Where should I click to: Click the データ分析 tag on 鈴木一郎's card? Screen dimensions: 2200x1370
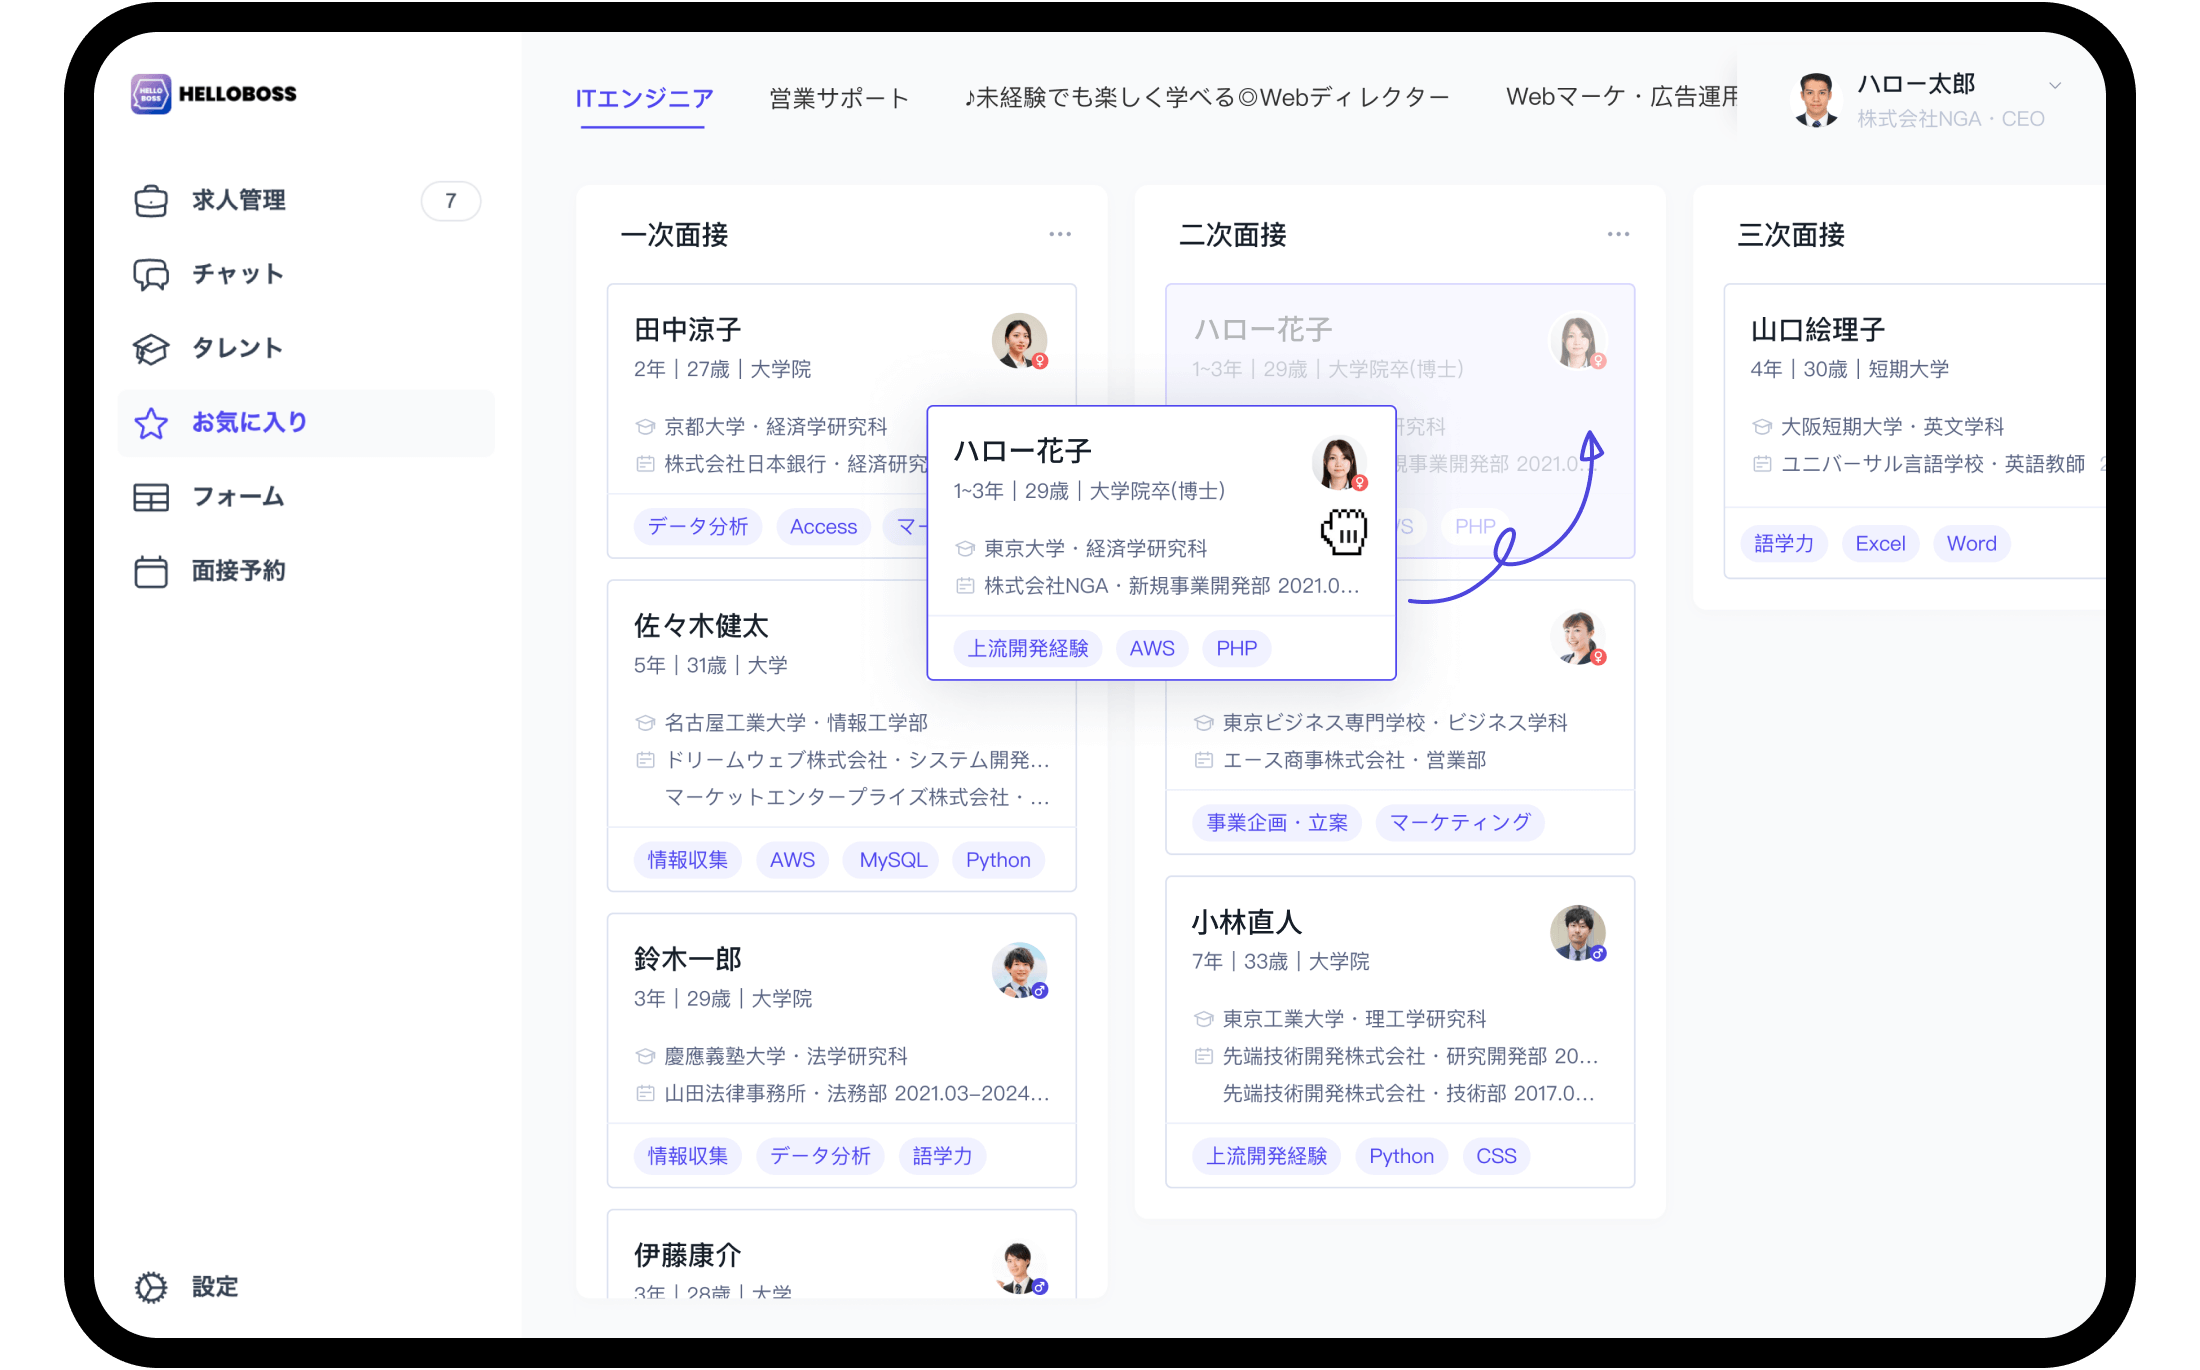820,1156
